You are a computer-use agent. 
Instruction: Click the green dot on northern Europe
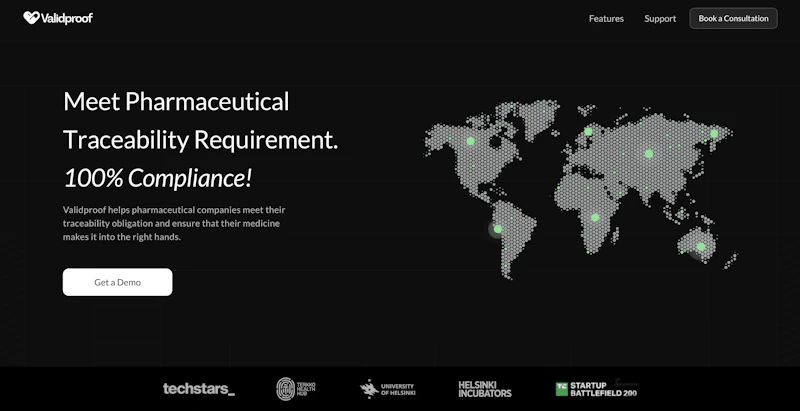[588, 132]
